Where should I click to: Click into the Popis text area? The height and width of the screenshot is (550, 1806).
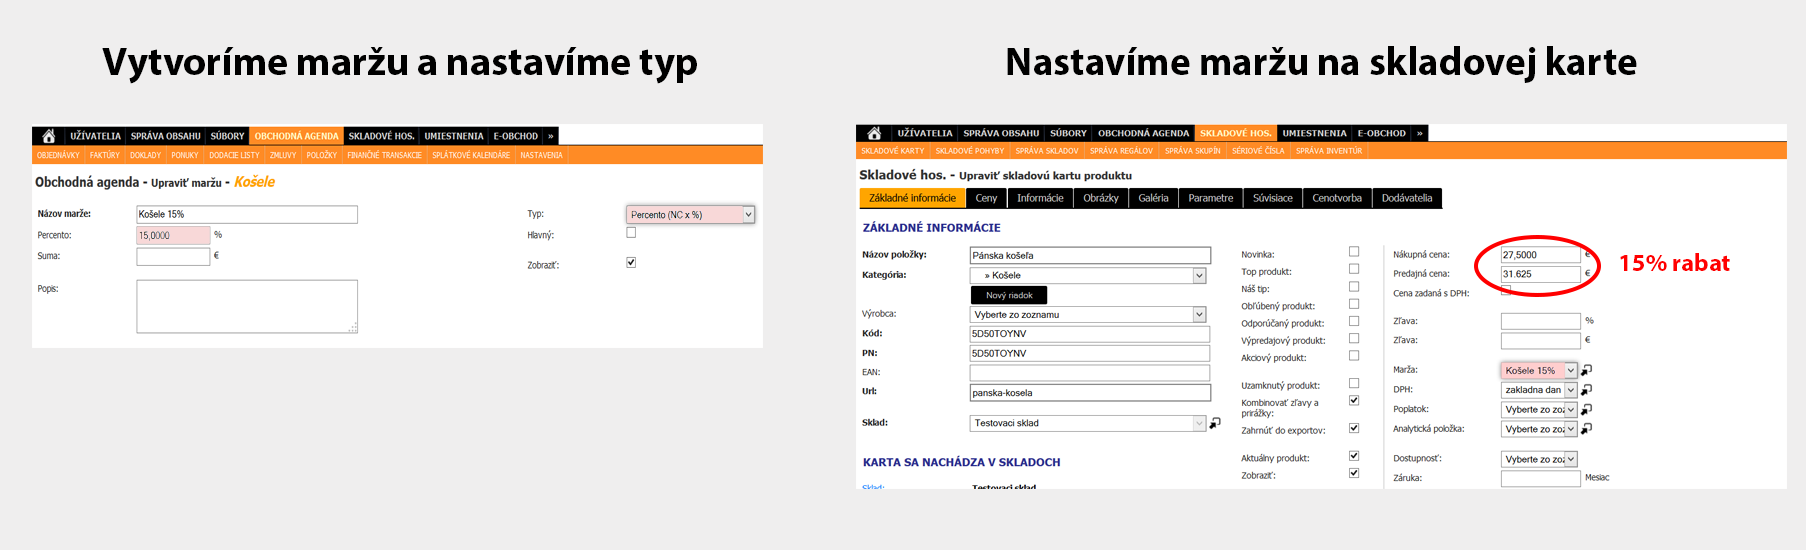(x=247, y=306)
